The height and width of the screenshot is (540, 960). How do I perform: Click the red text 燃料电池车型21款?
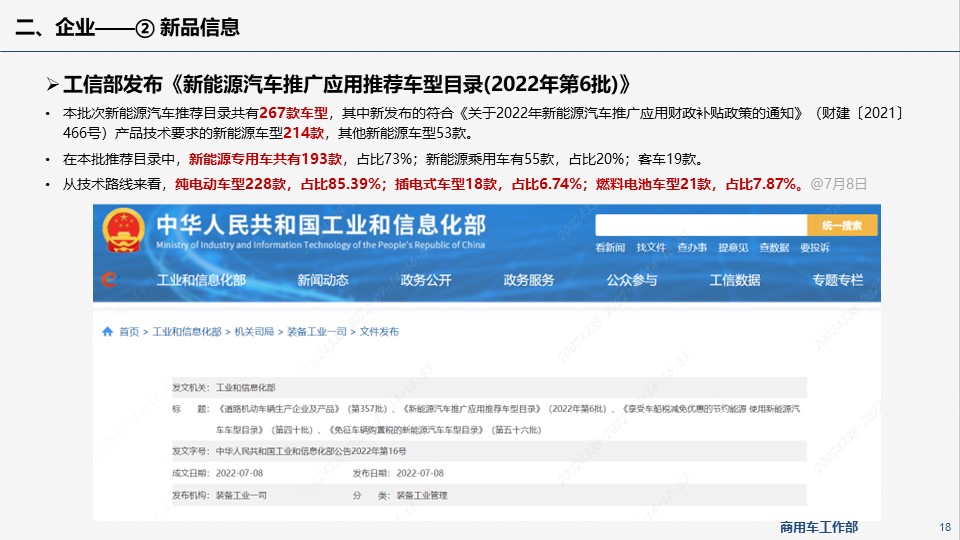click(653, 184)
